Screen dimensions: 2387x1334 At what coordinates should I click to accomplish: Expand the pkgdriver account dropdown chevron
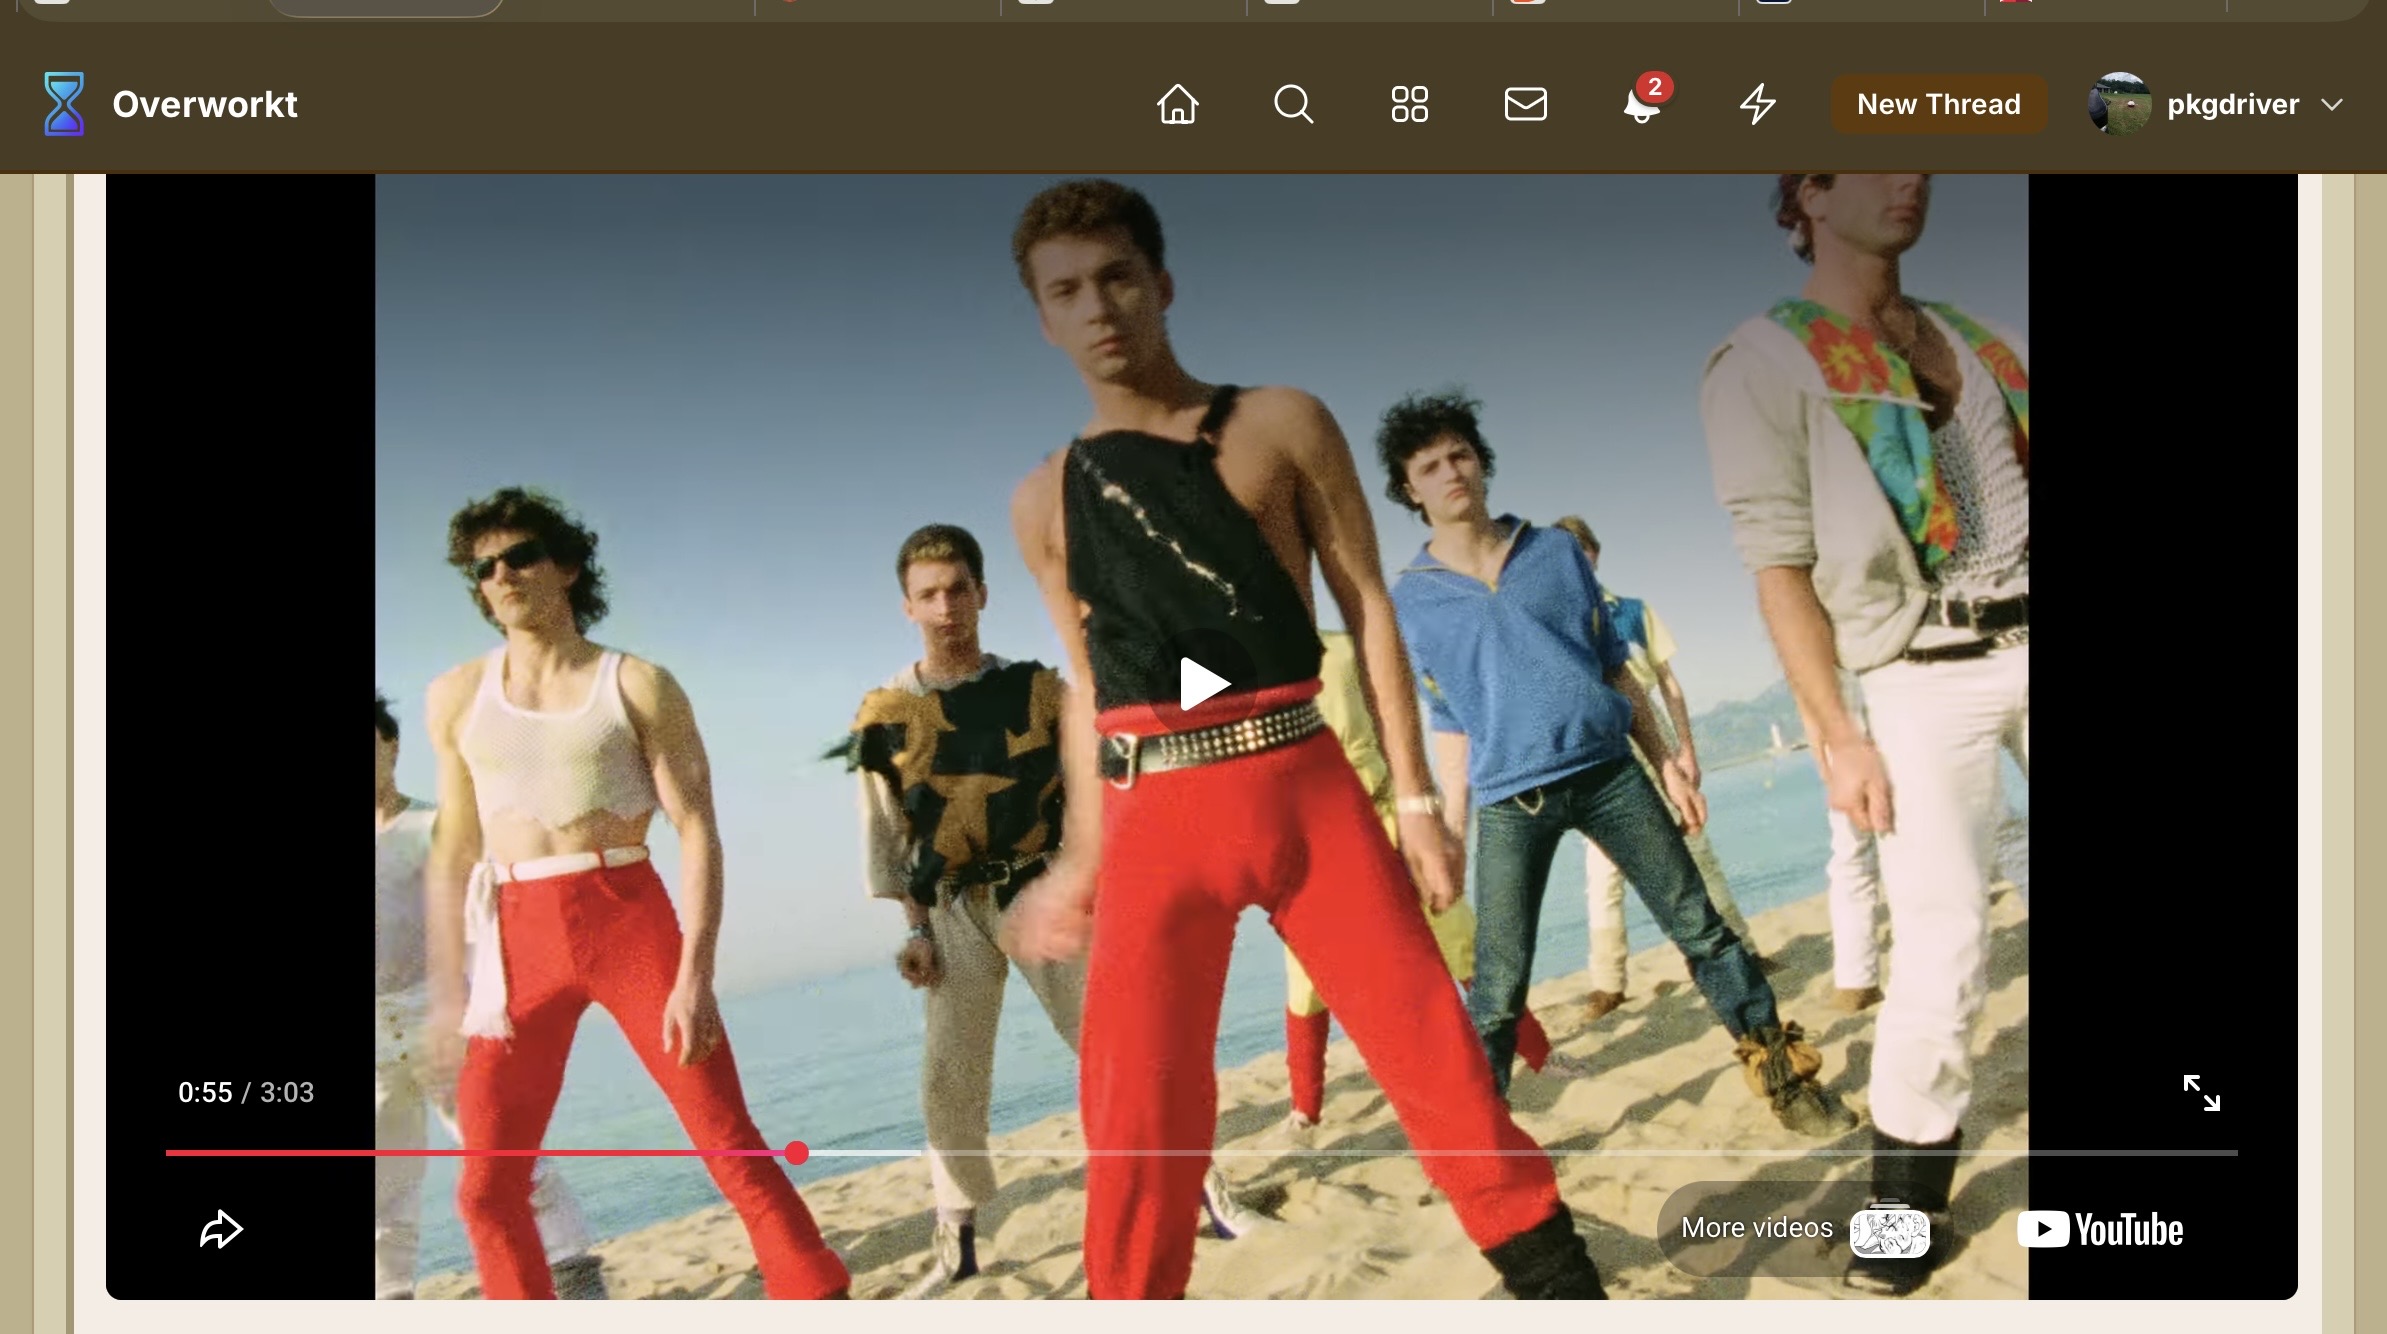tap(2332, 105)
